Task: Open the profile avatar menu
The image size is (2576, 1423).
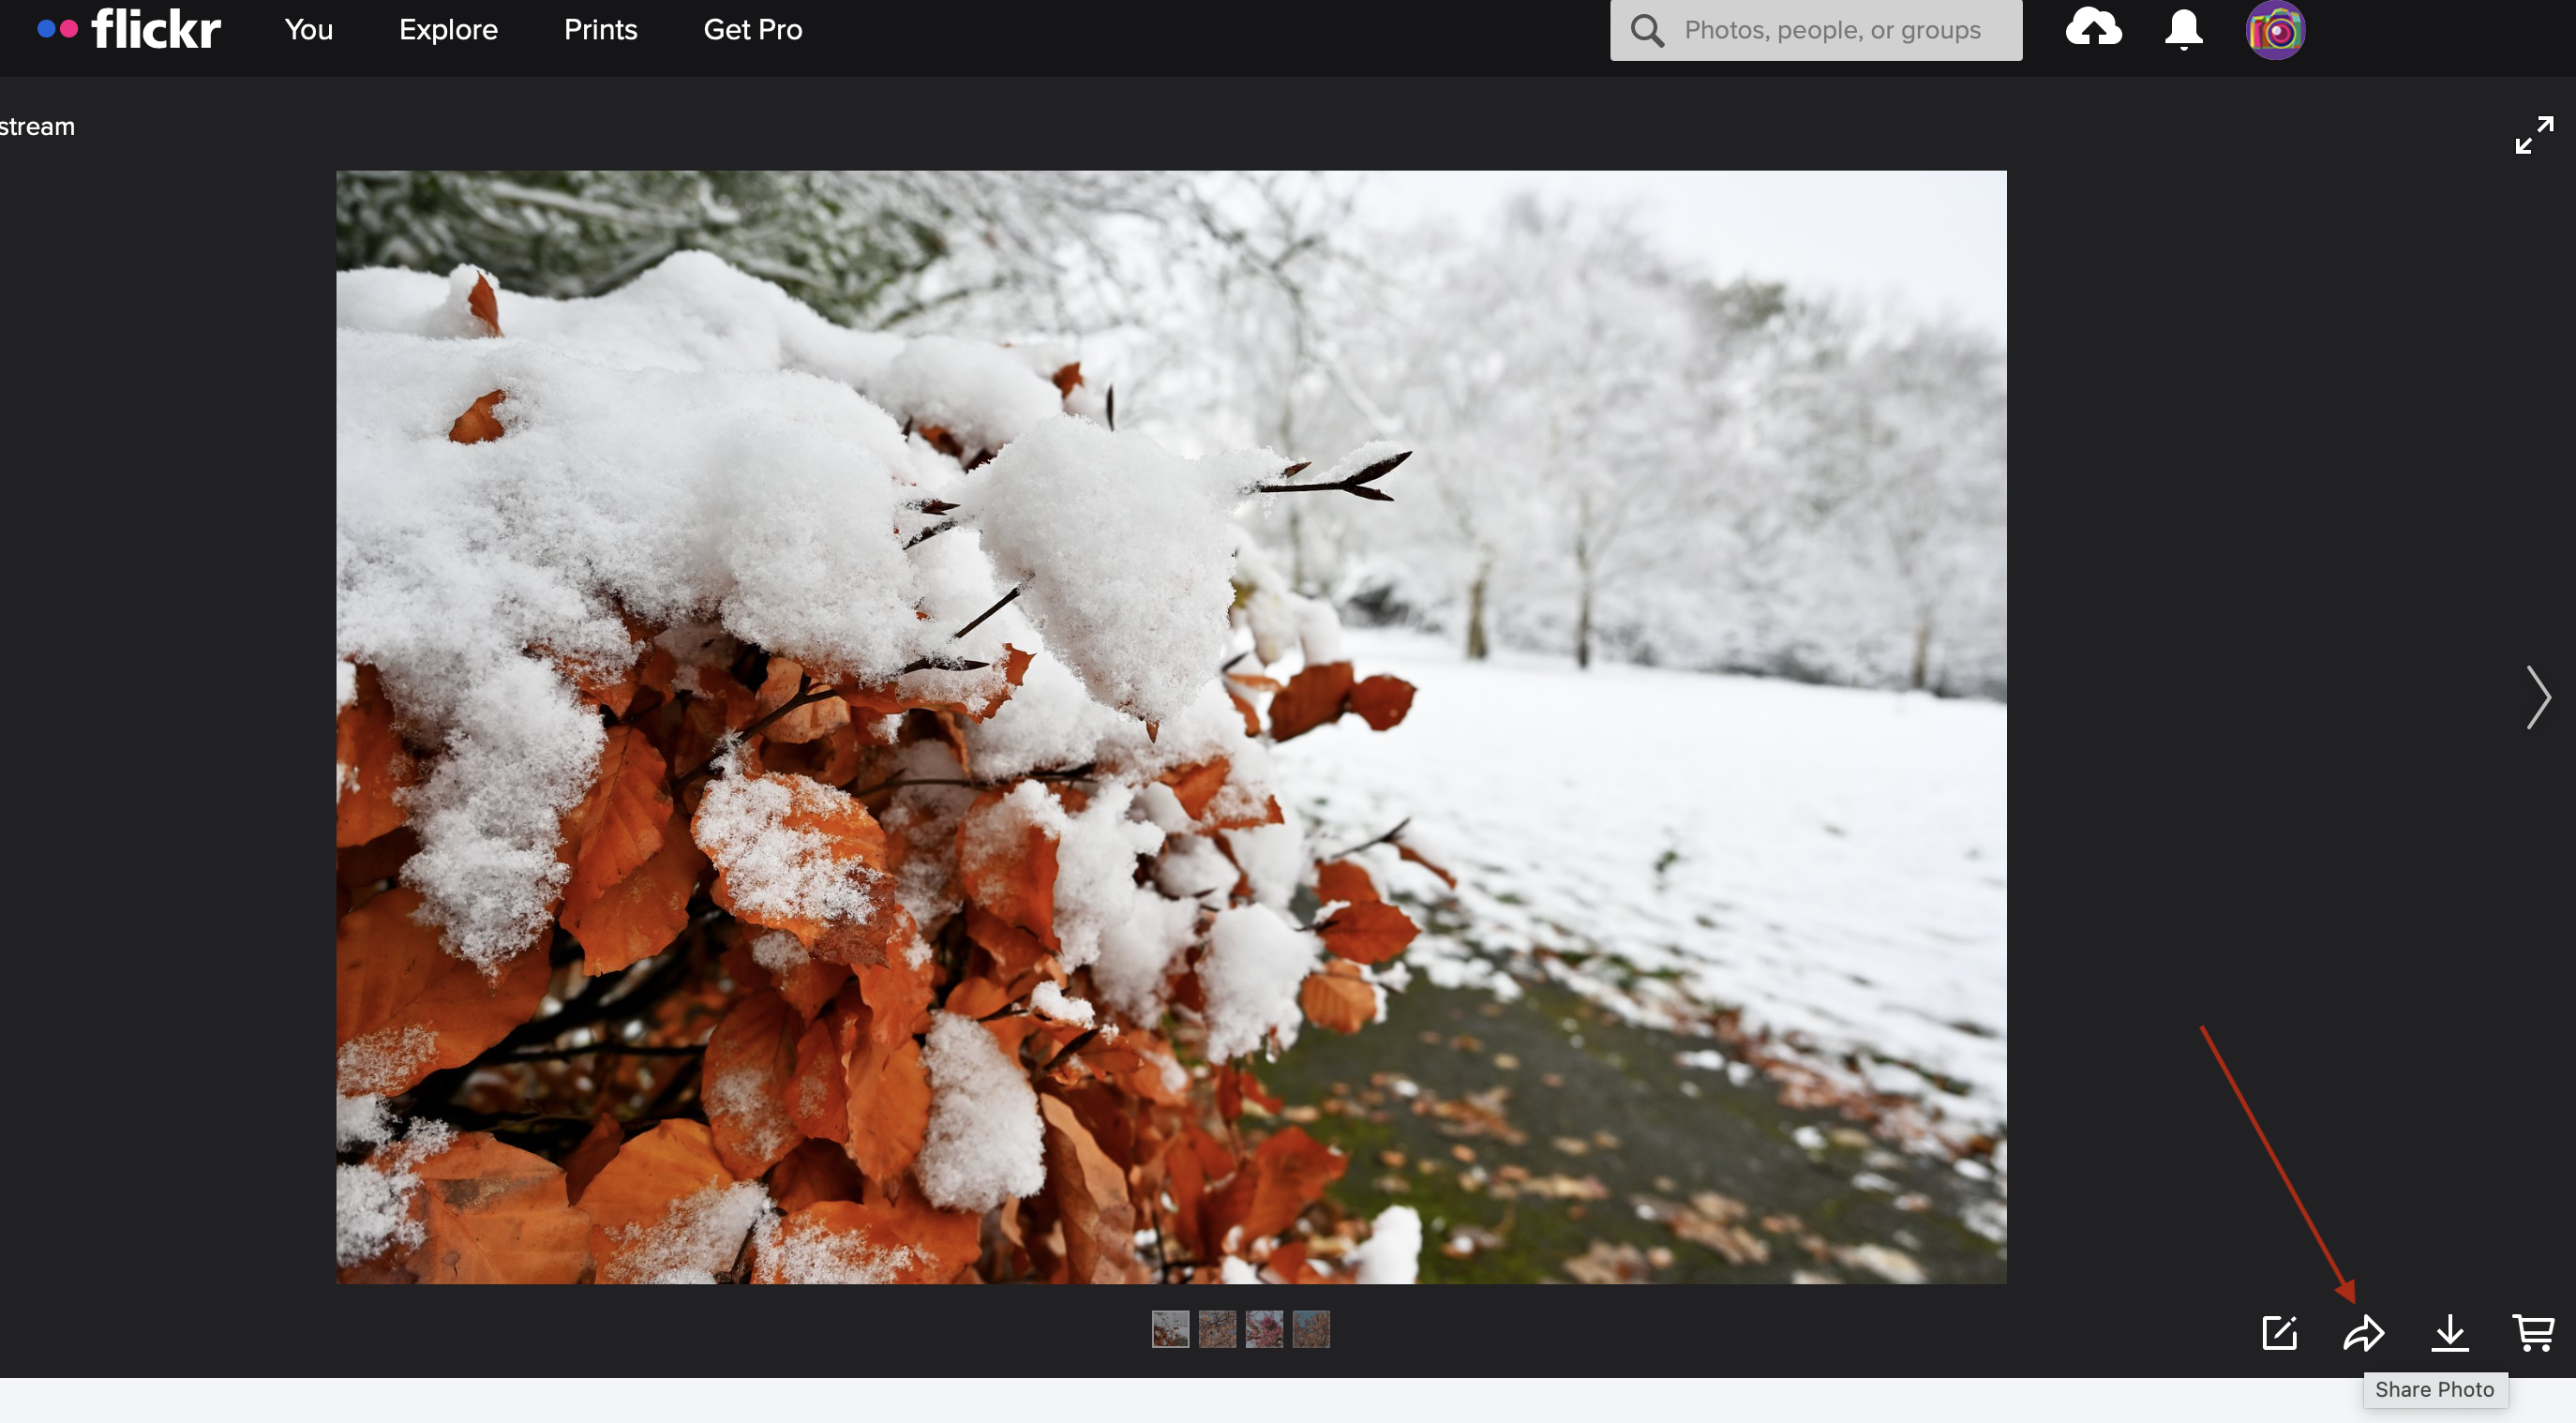Action: coord(2275,30)
